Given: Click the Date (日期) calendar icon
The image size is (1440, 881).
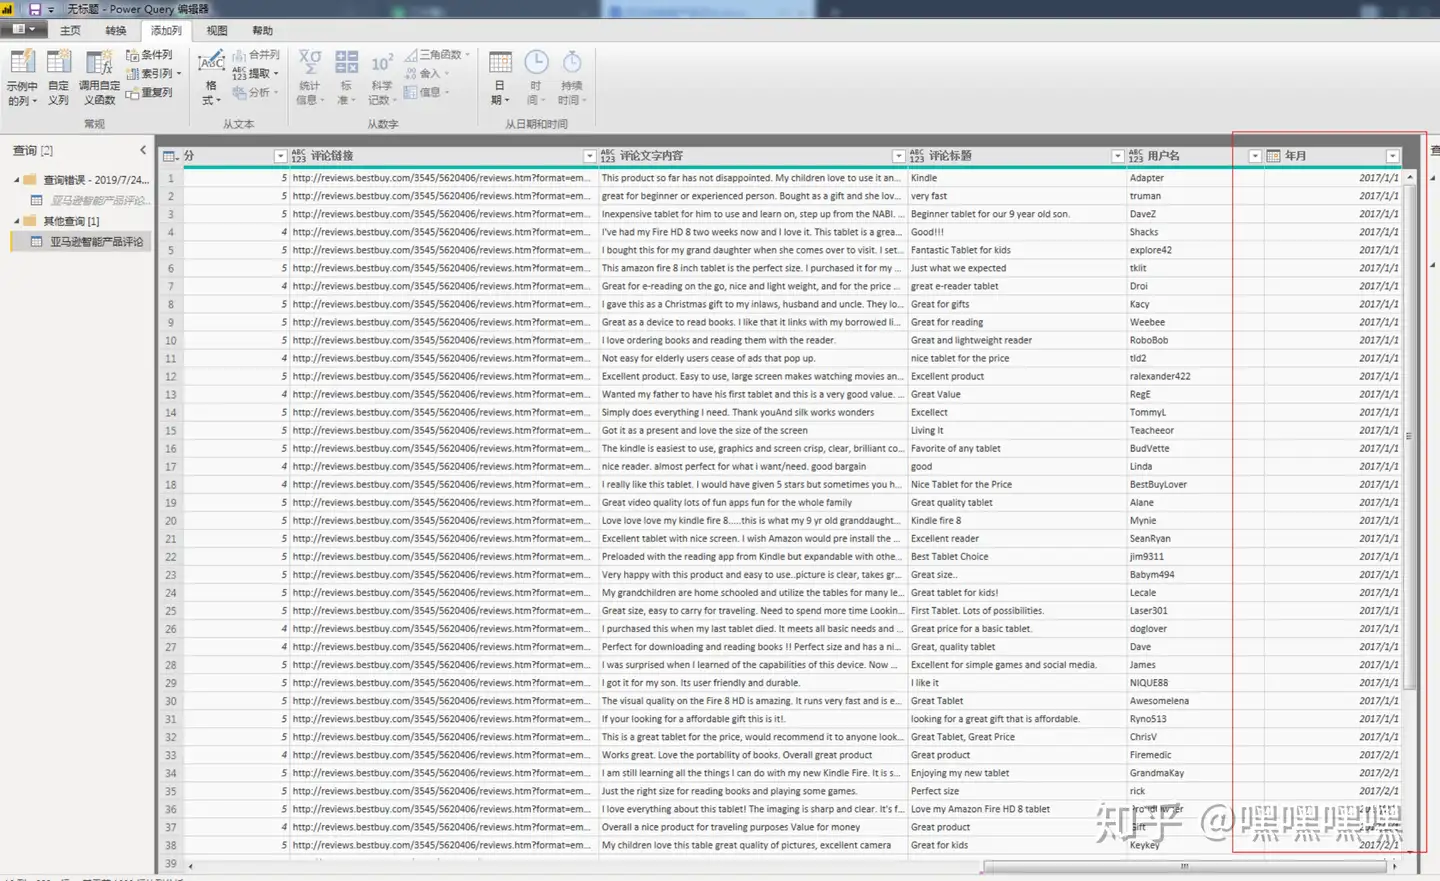Looking at the screenshot, I should pyautogui.click(x=500, y=63).
